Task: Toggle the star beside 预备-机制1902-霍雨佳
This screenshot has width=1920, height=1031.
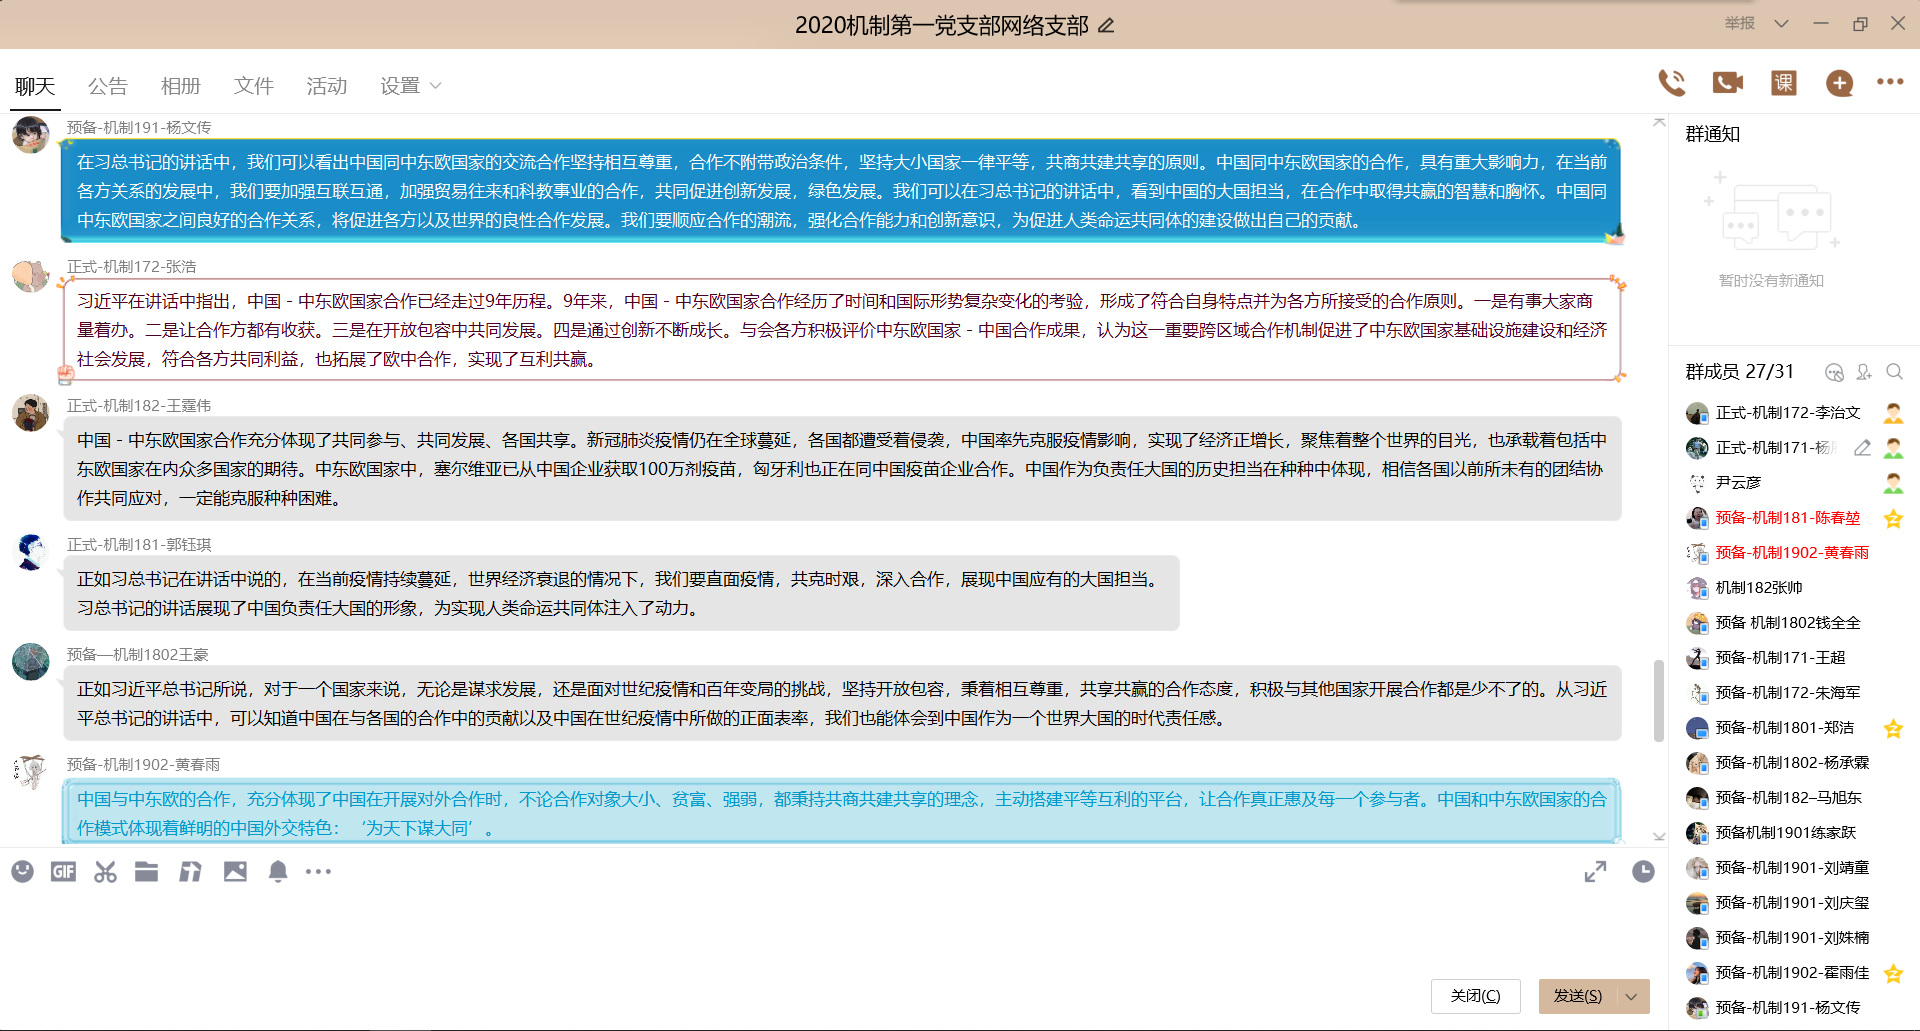Action: coord(1892,972)
